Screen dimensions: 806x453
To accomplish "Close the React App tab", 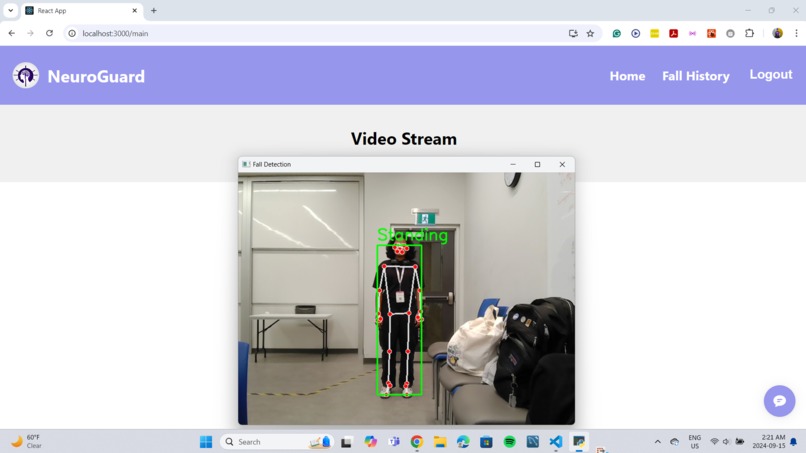I will point(135,10).
